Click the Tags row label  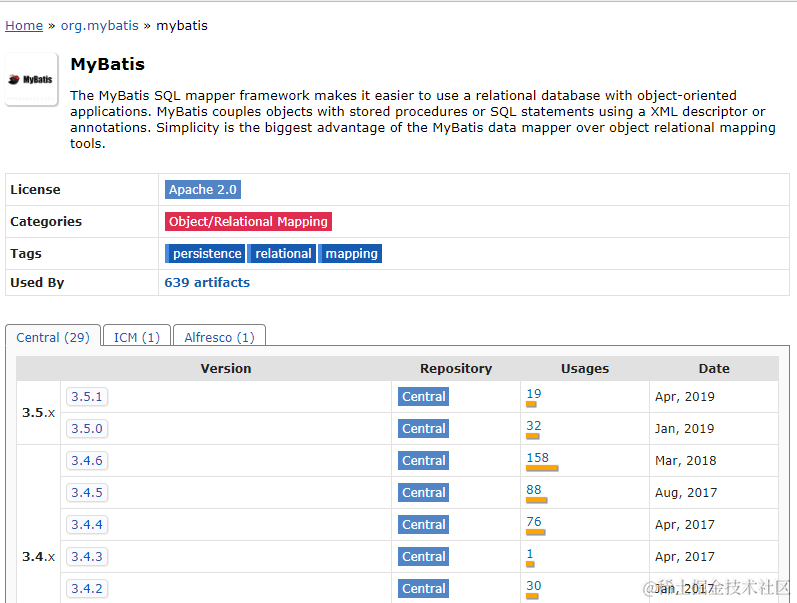26,254
